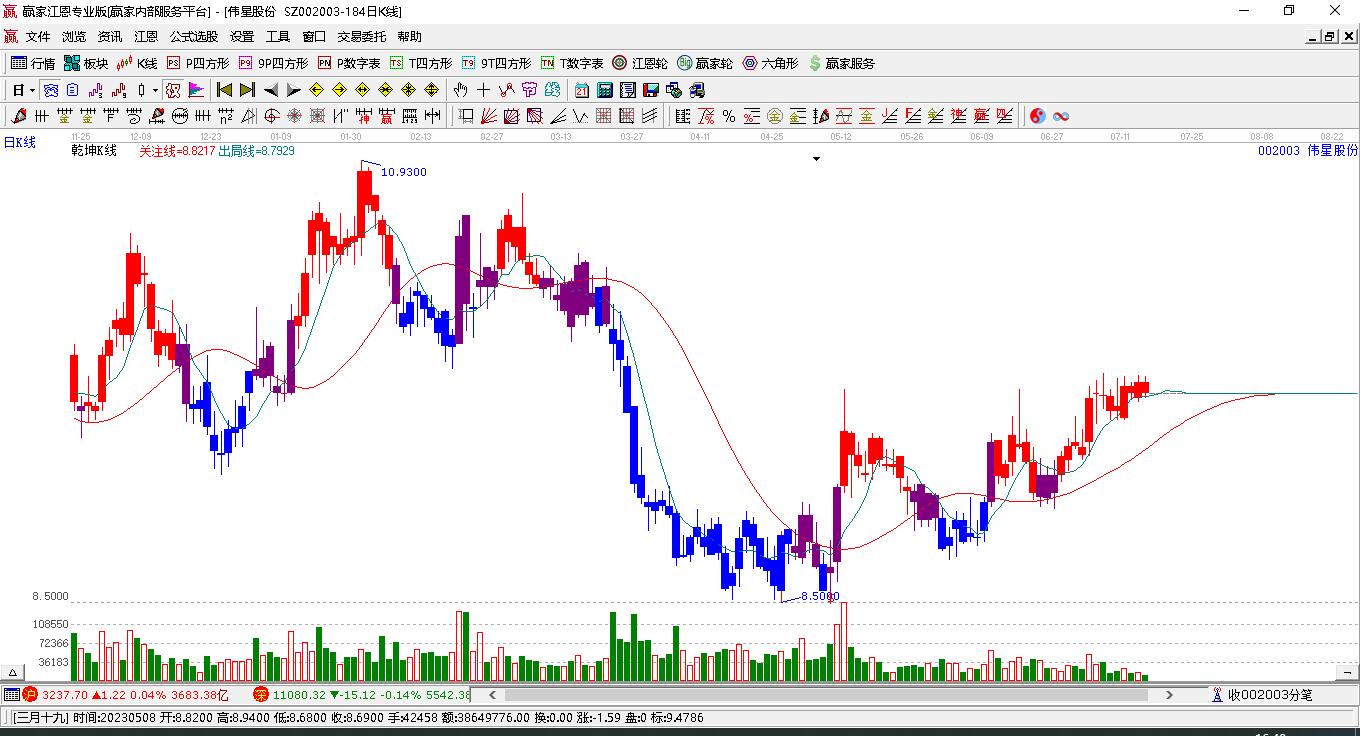Click the 10.9300 high price marker

[x=403, y=172]
